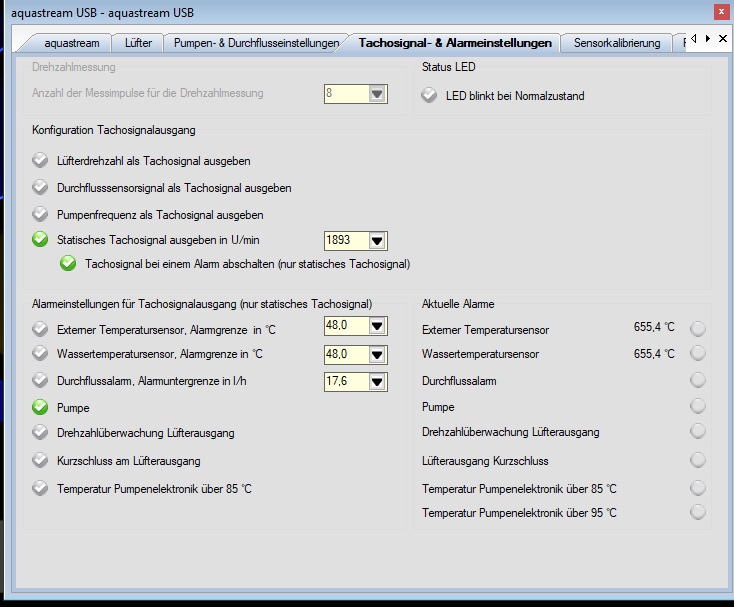Click the Lüfterausgang Kurzschluss status indicator
The width and height of the screenshot is (734, 607).
pos(697,460)
